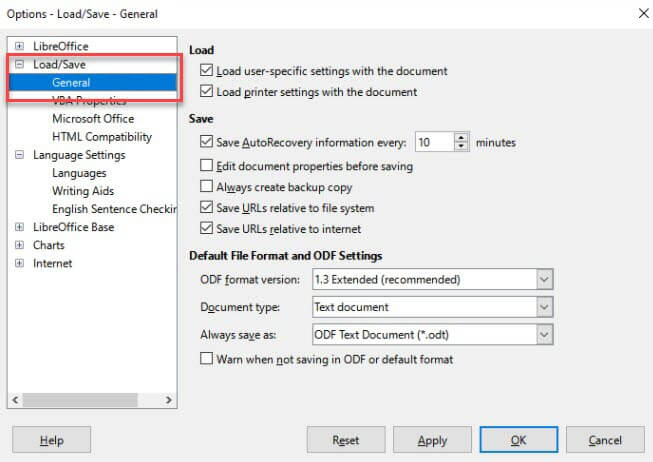This screenshot has width=653, height=462.
Task: Enable Always create backup copy
Action: (x=206, y=186)
